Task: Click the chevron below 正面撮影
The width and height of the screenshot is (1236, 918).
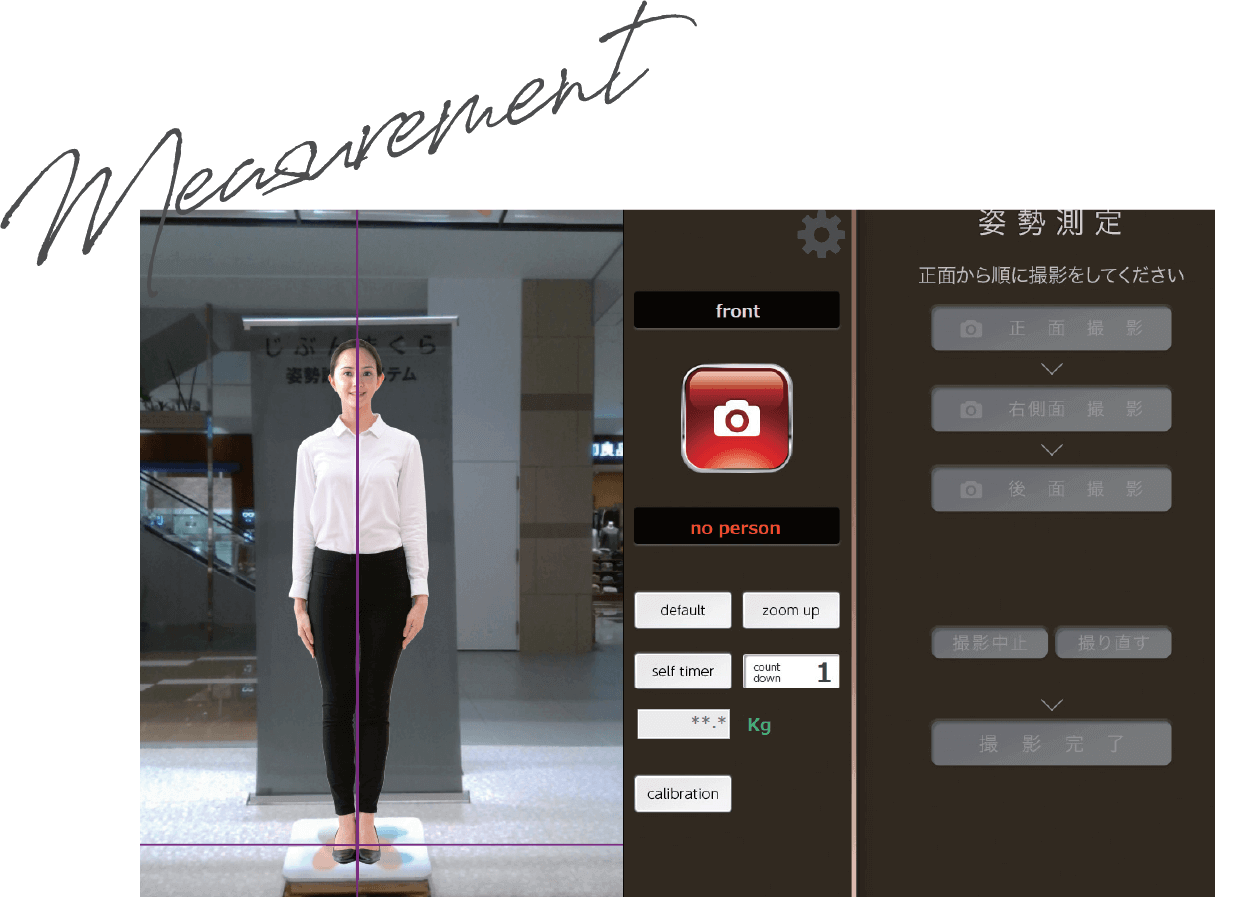Action: pos(1051,369)
